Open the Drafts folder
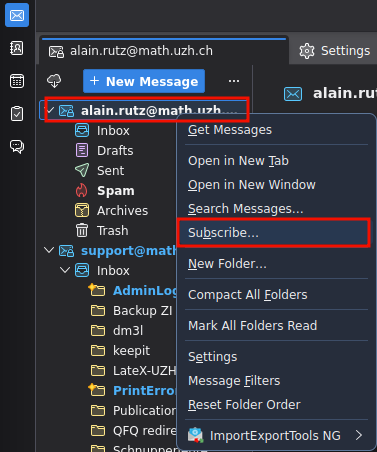 (x=115, y=151)
